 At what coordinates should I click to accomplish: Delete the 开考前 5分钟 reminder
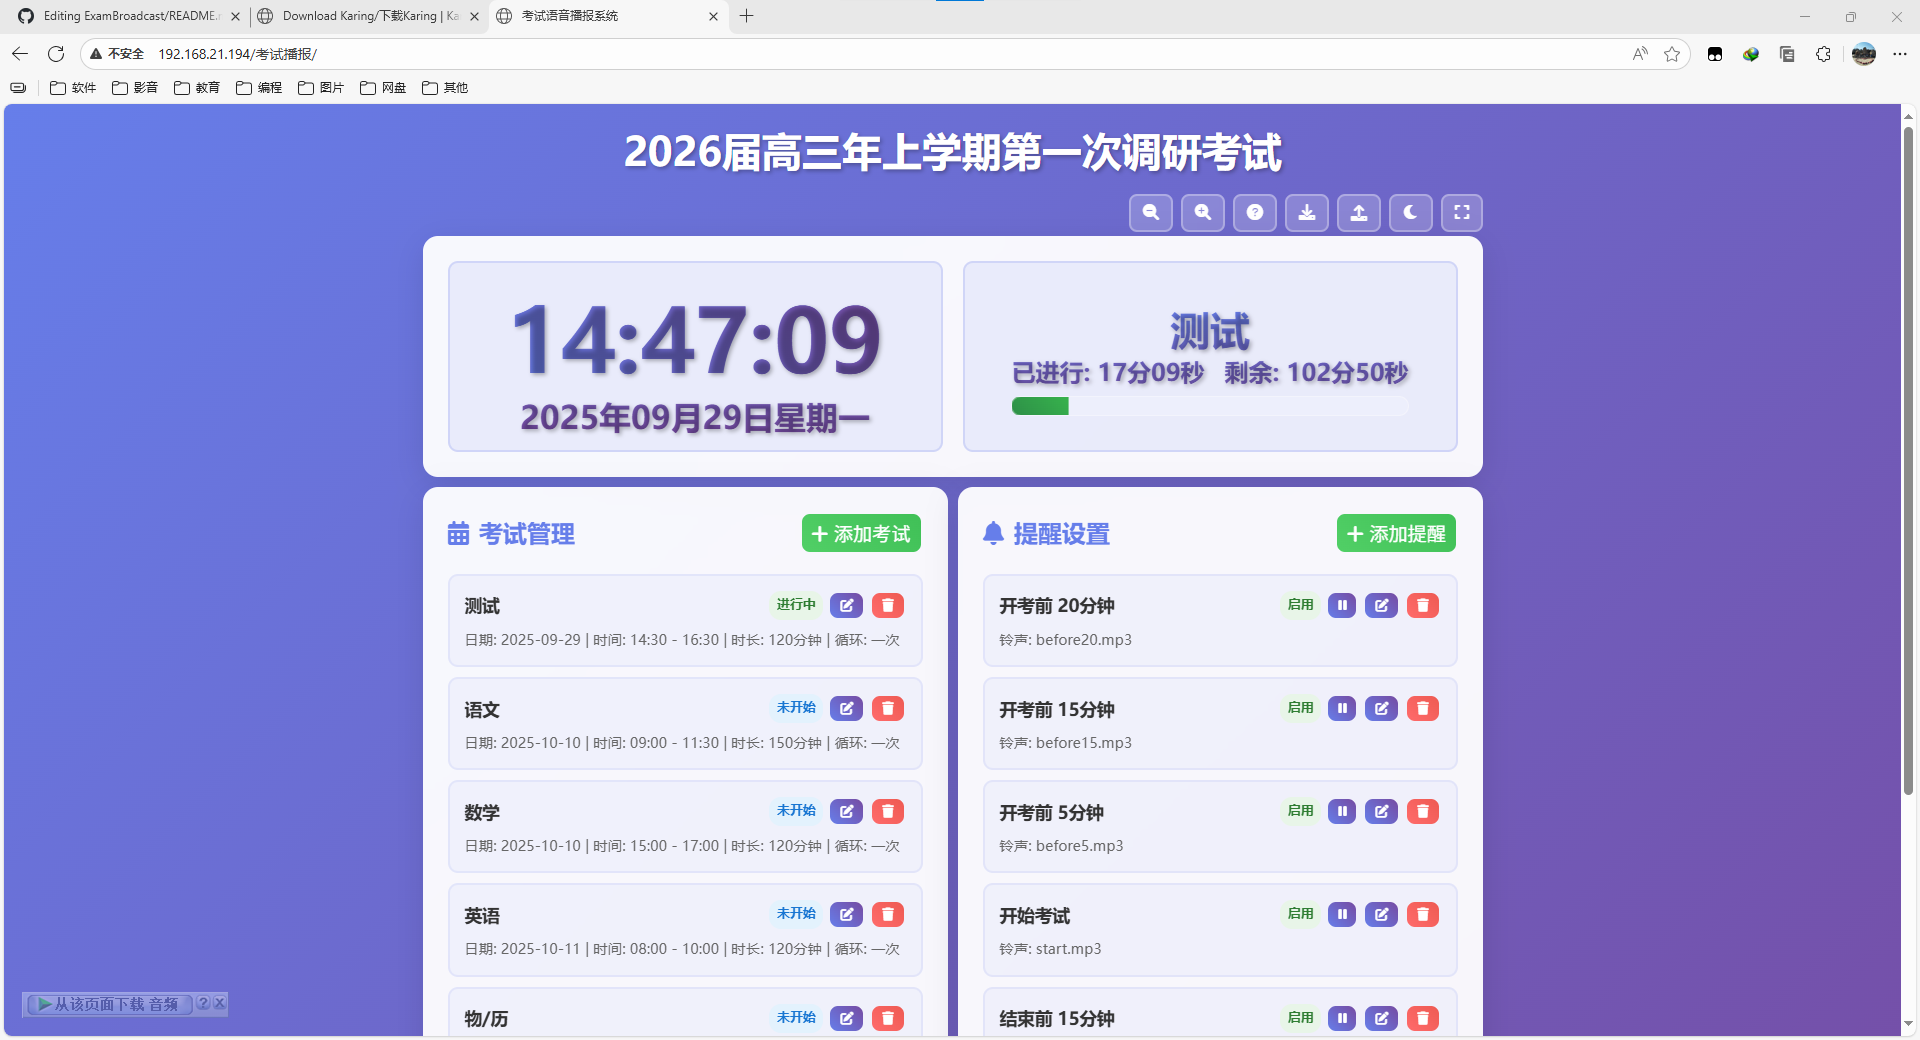(1423, 812)
